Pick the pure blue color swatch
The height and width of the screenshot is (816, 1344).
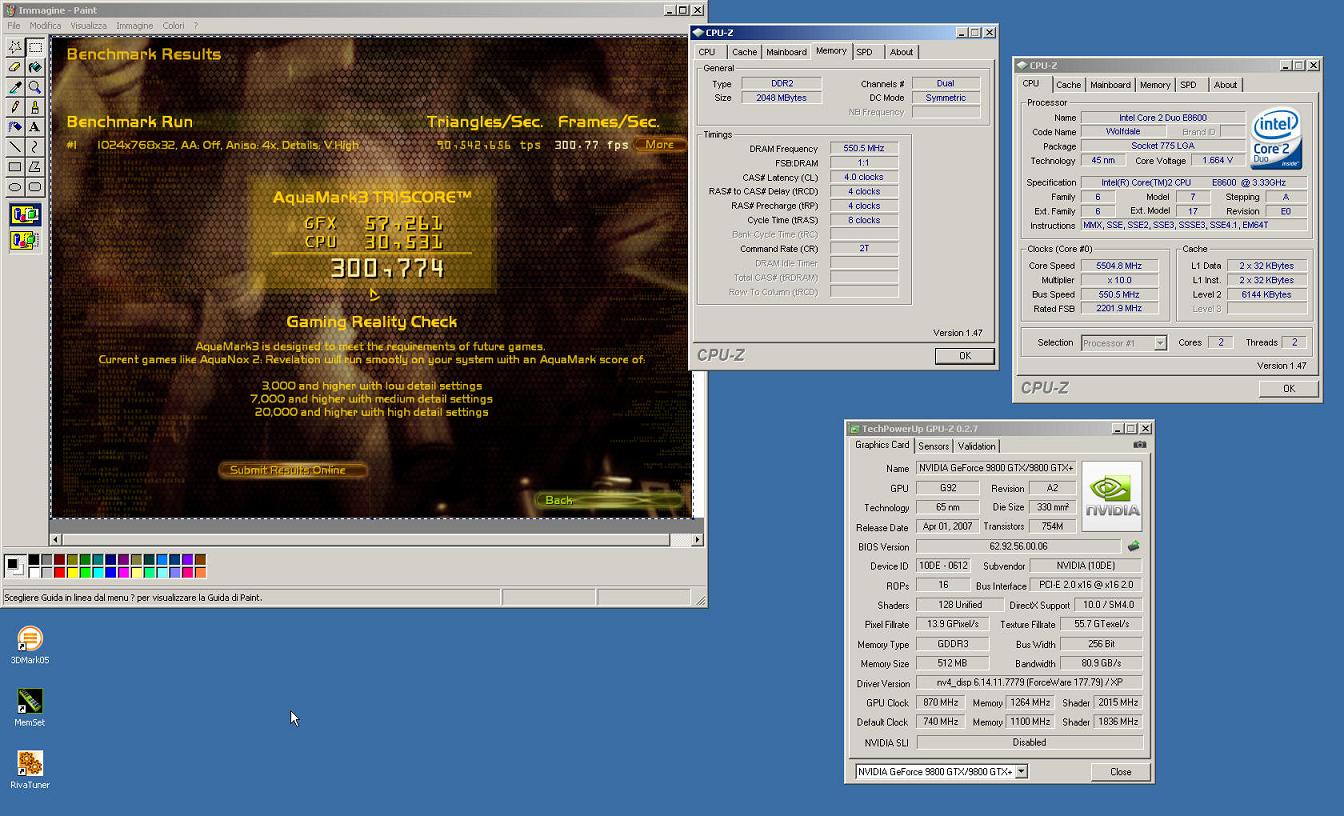point(111,572)
